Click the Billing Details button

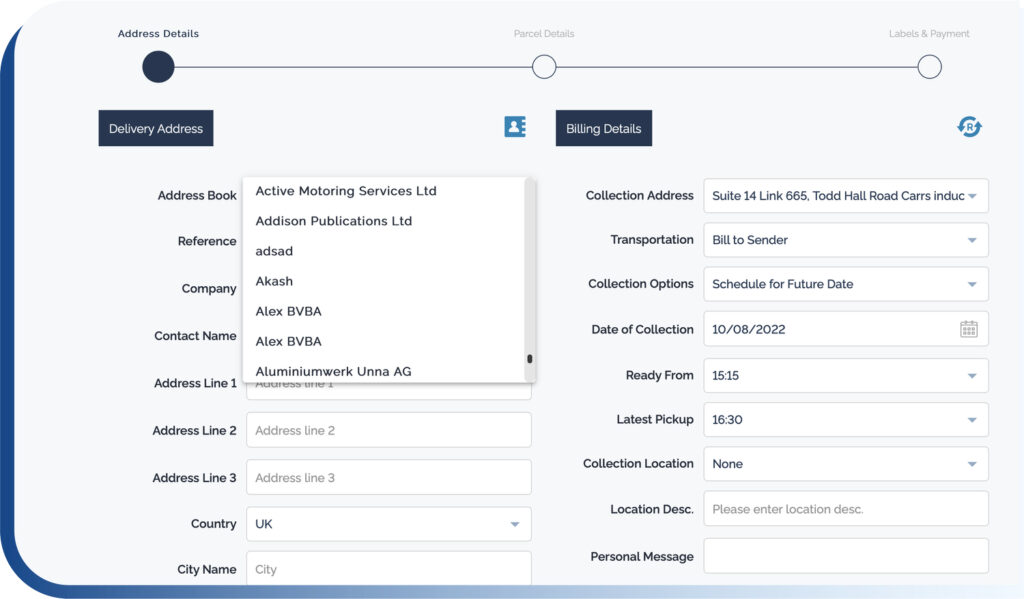click(603, 127)
